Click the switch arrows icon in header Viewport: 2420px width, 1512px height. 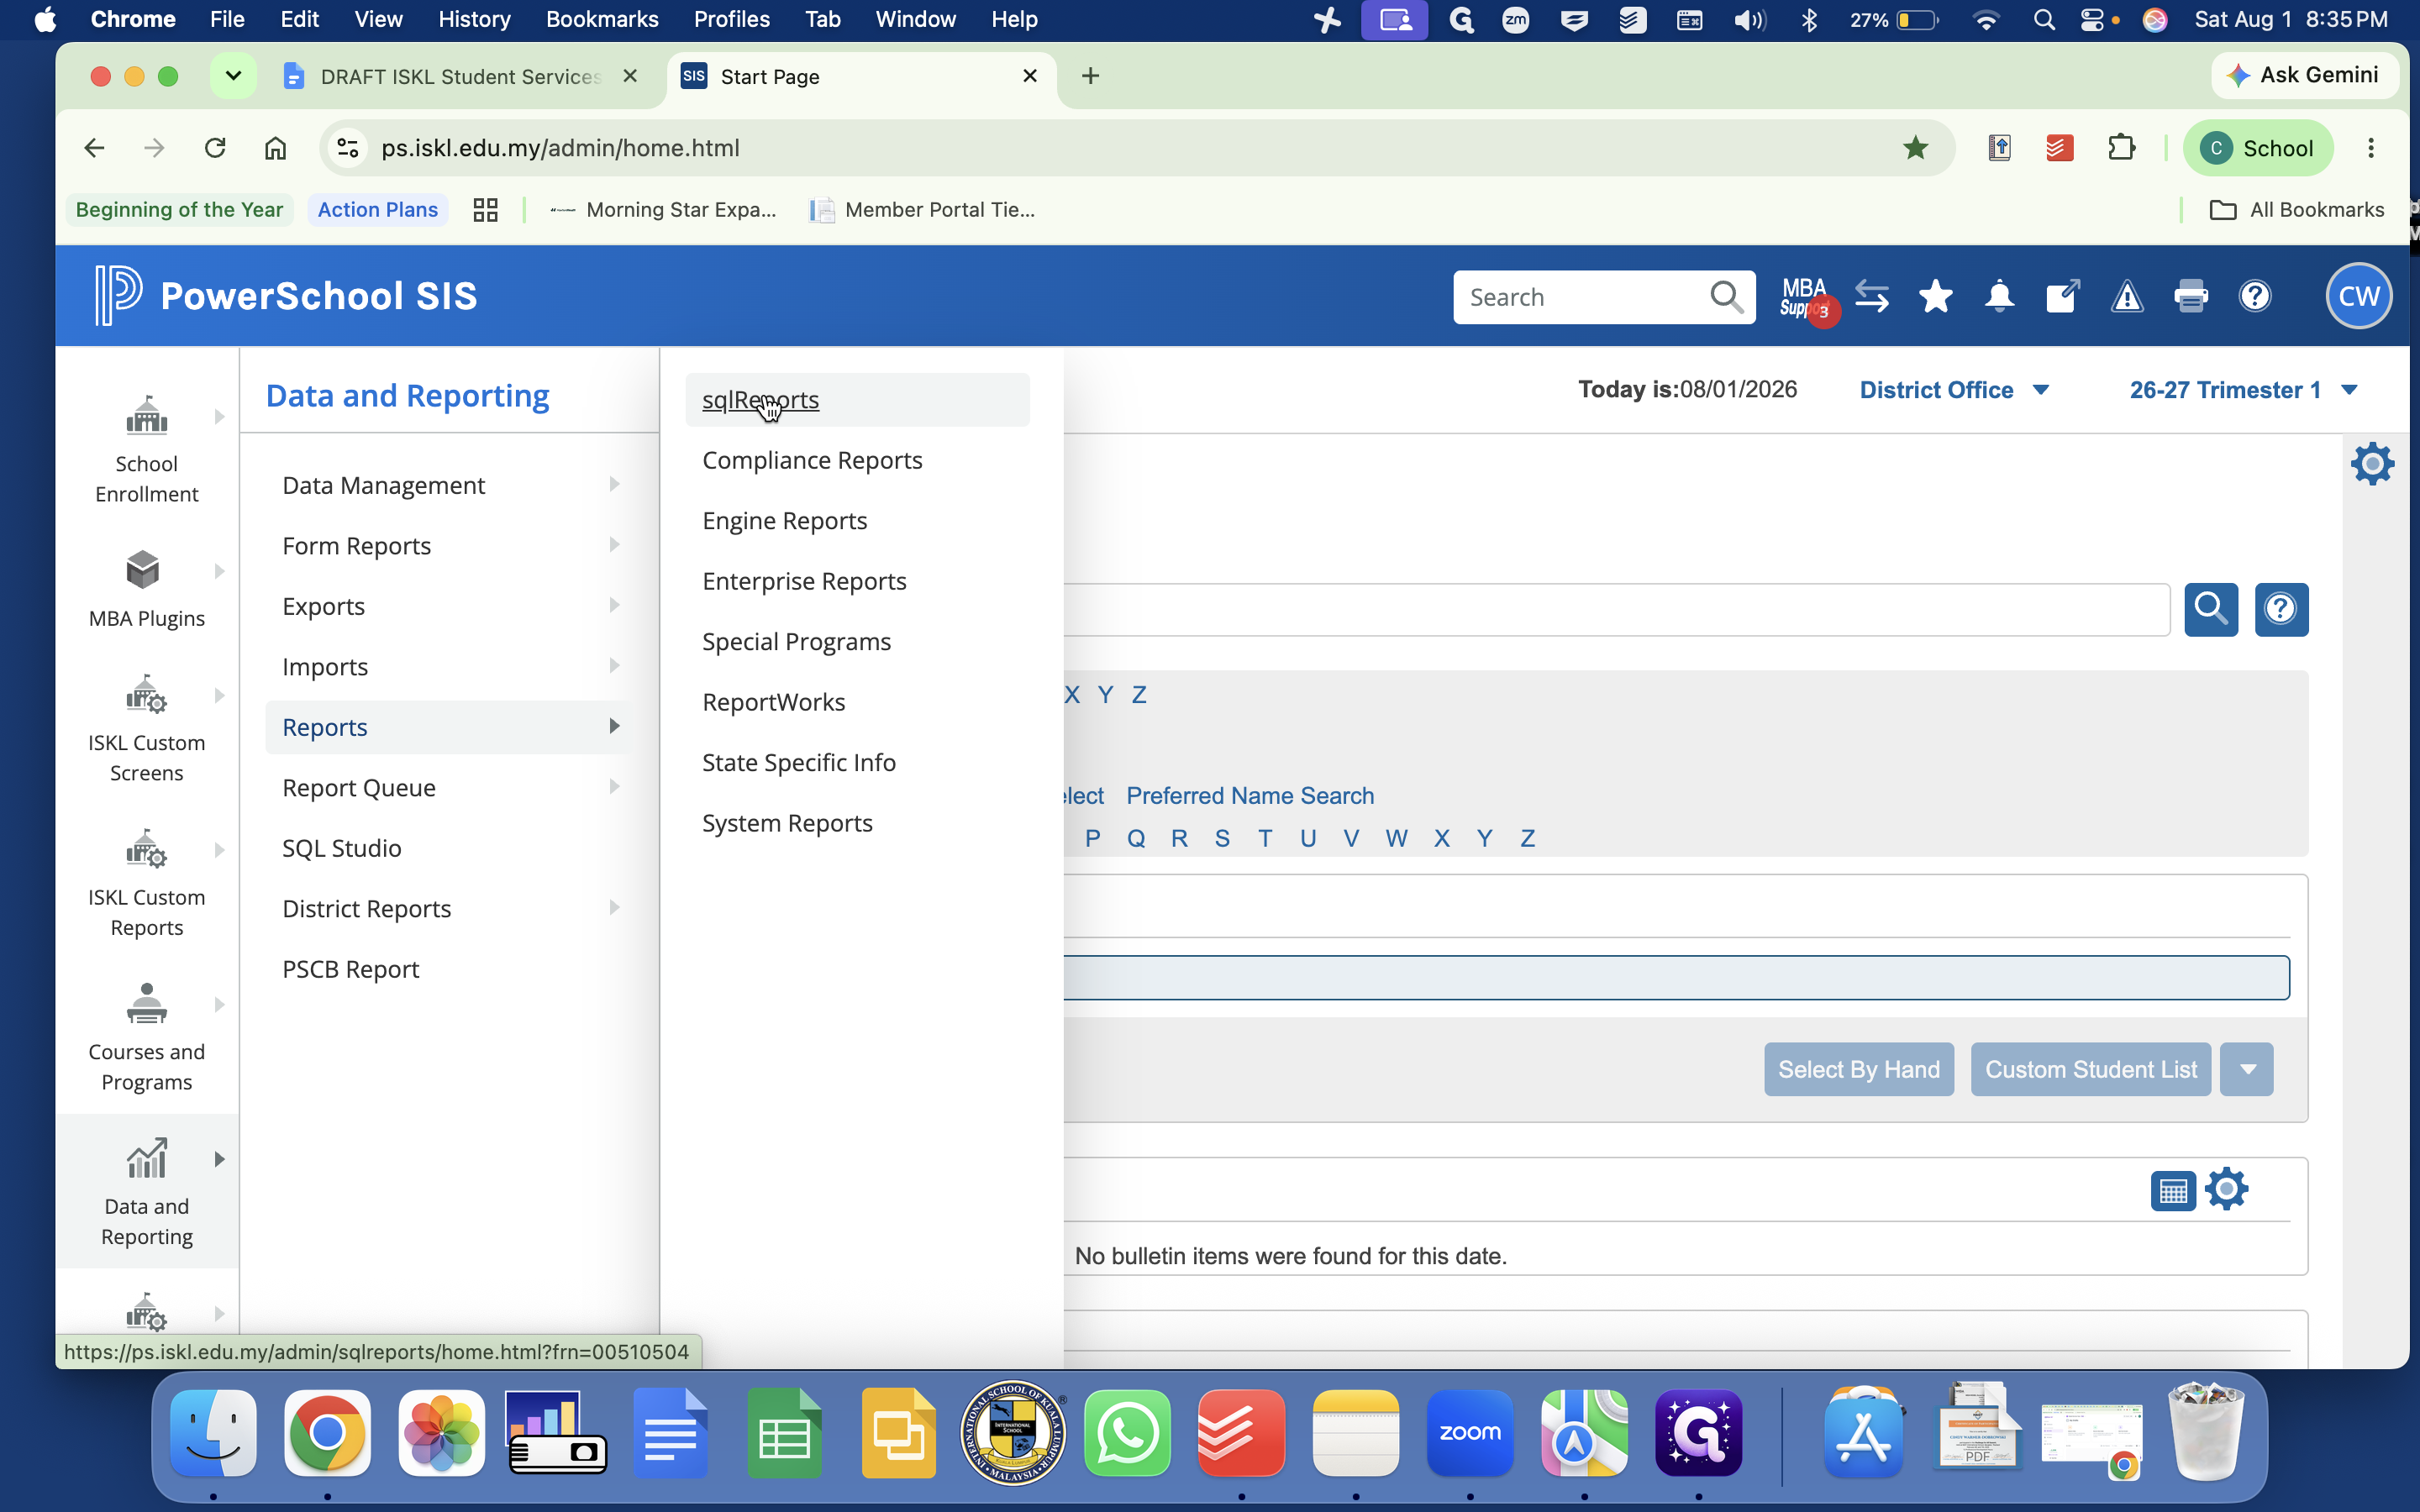[x=1872, y=297]
